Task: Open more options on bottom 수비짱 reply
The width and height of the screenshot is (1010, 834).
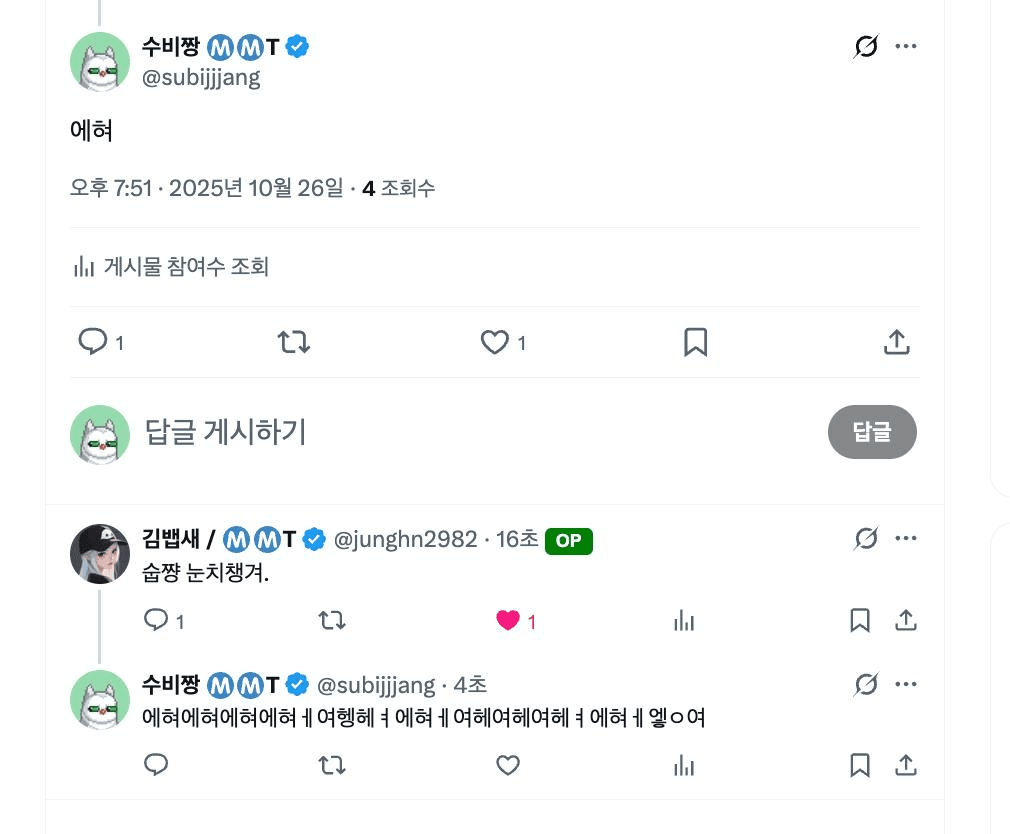Action: pyautogui.click(x=906, y=685)
